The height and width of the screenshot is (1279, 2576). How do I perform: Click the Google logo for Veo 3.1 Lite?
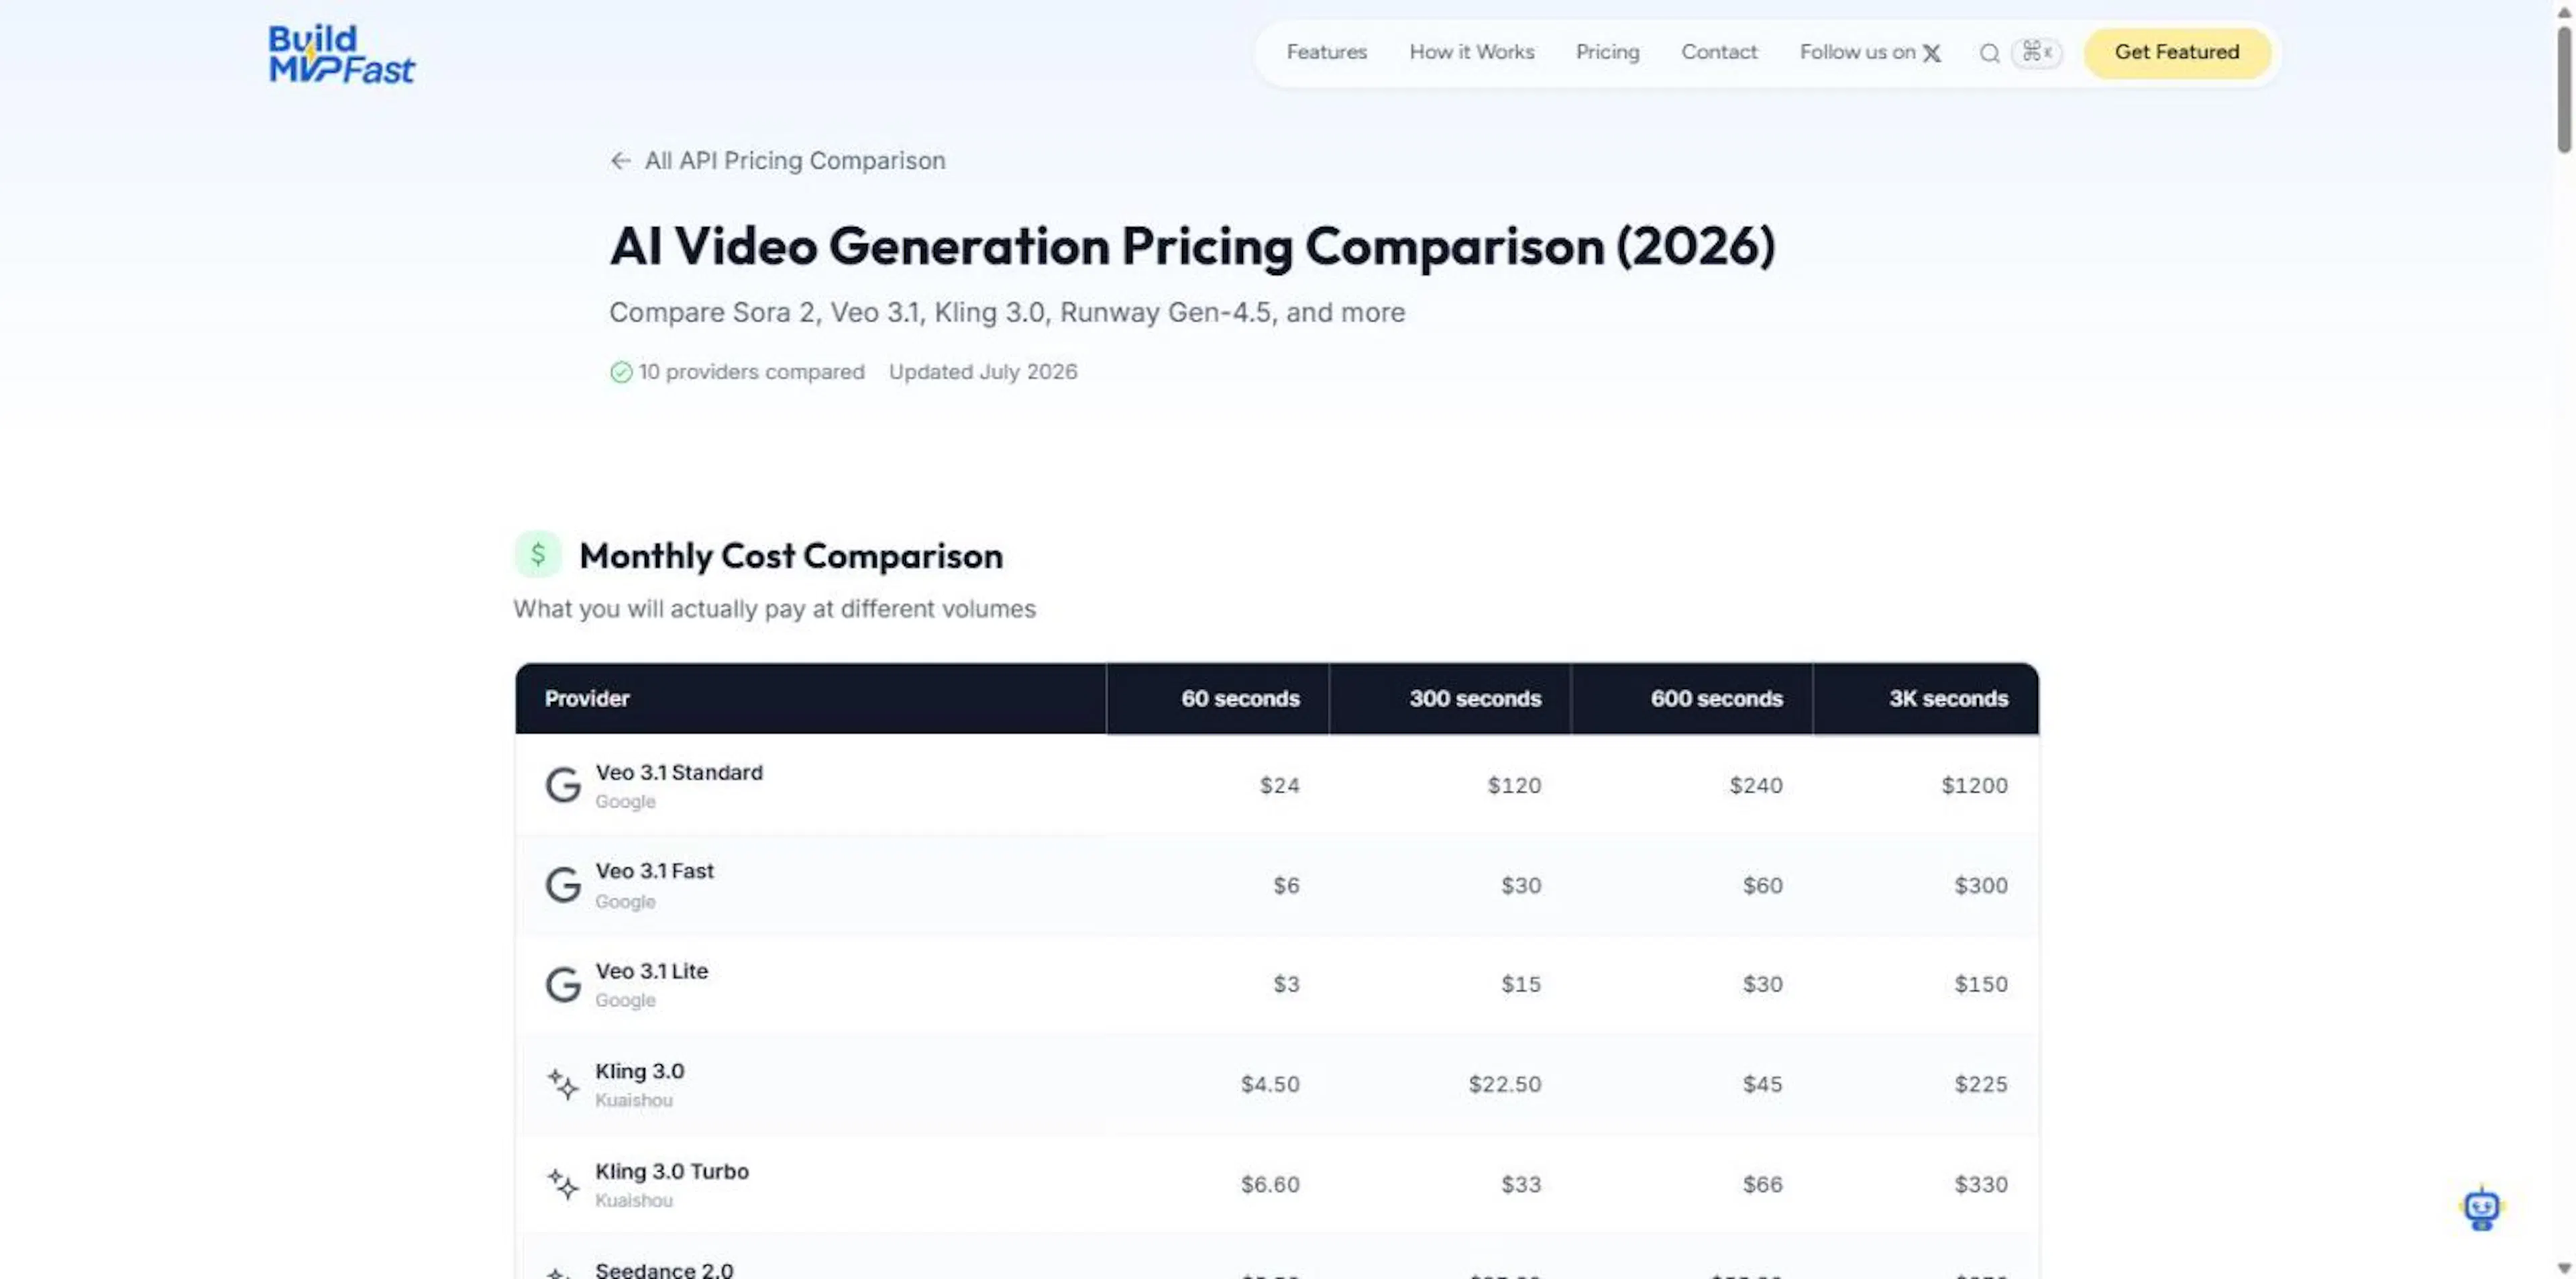(563, 985)
